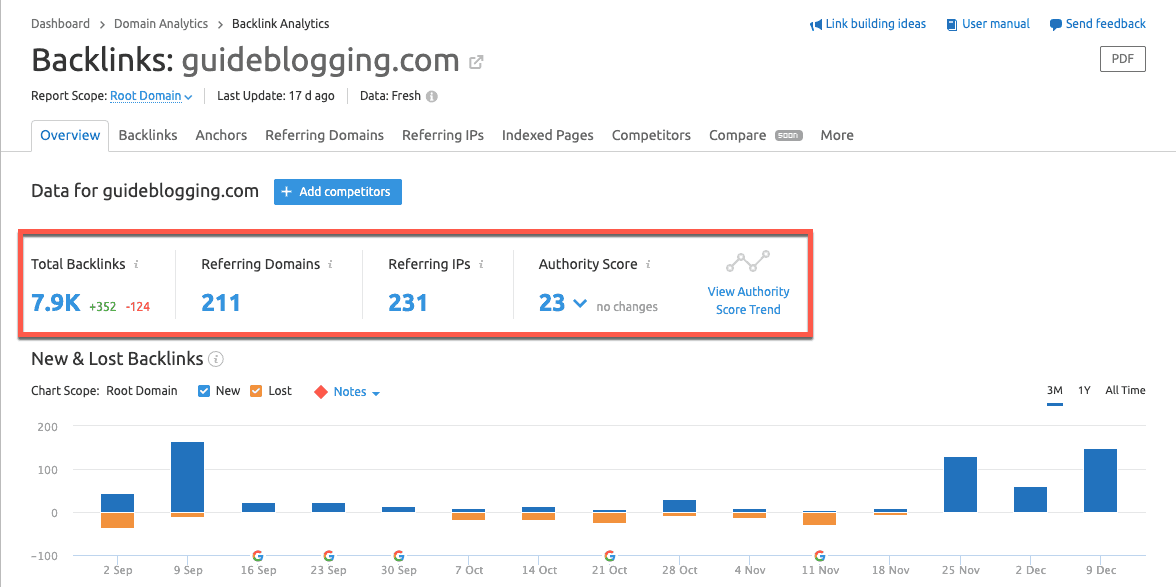Click the Add competitors button
Image resolution: width=1176 pixels, height=587 pixels.
click(x=338, y=192)
